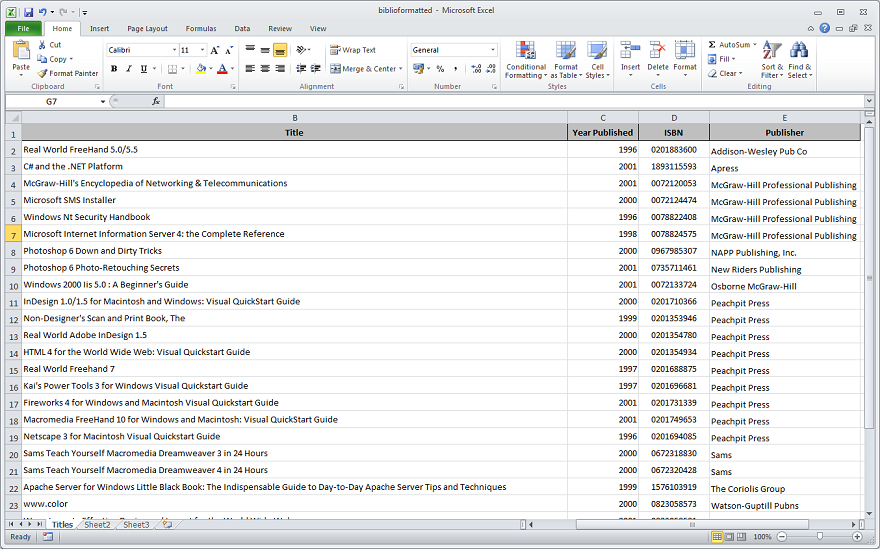Screen dimensions: 880x549
Task: Click the Paste clipboard icon
Action: [21, 51]
